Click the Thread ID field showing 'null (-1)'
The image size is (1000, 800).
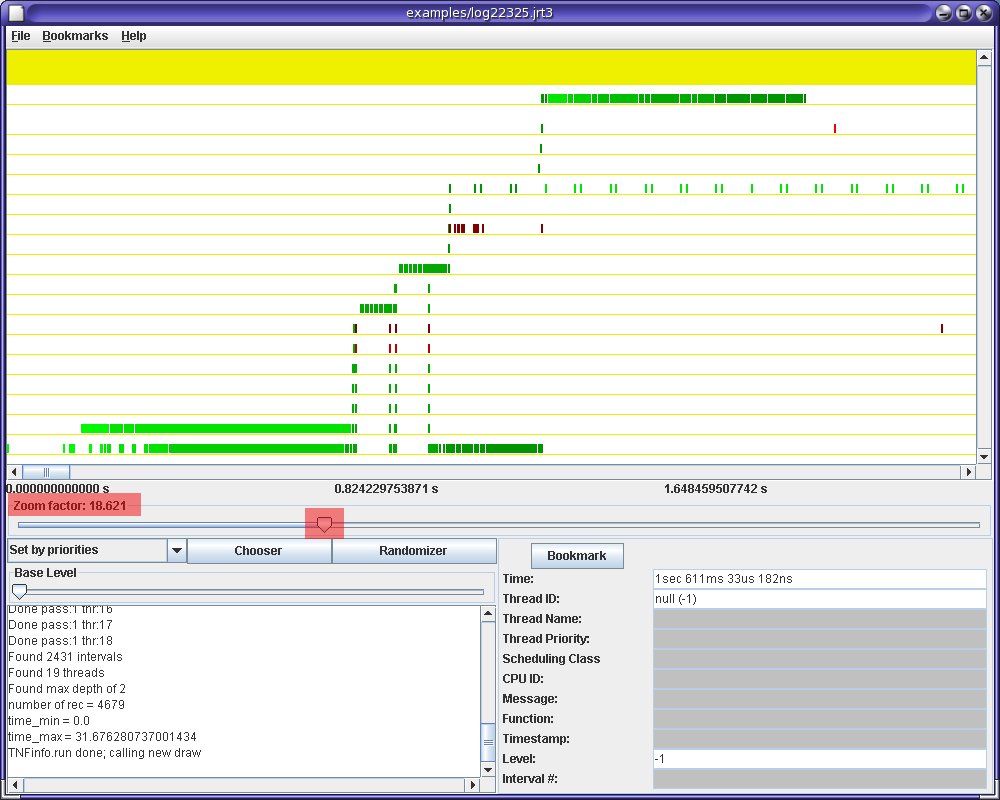(820, 598)
